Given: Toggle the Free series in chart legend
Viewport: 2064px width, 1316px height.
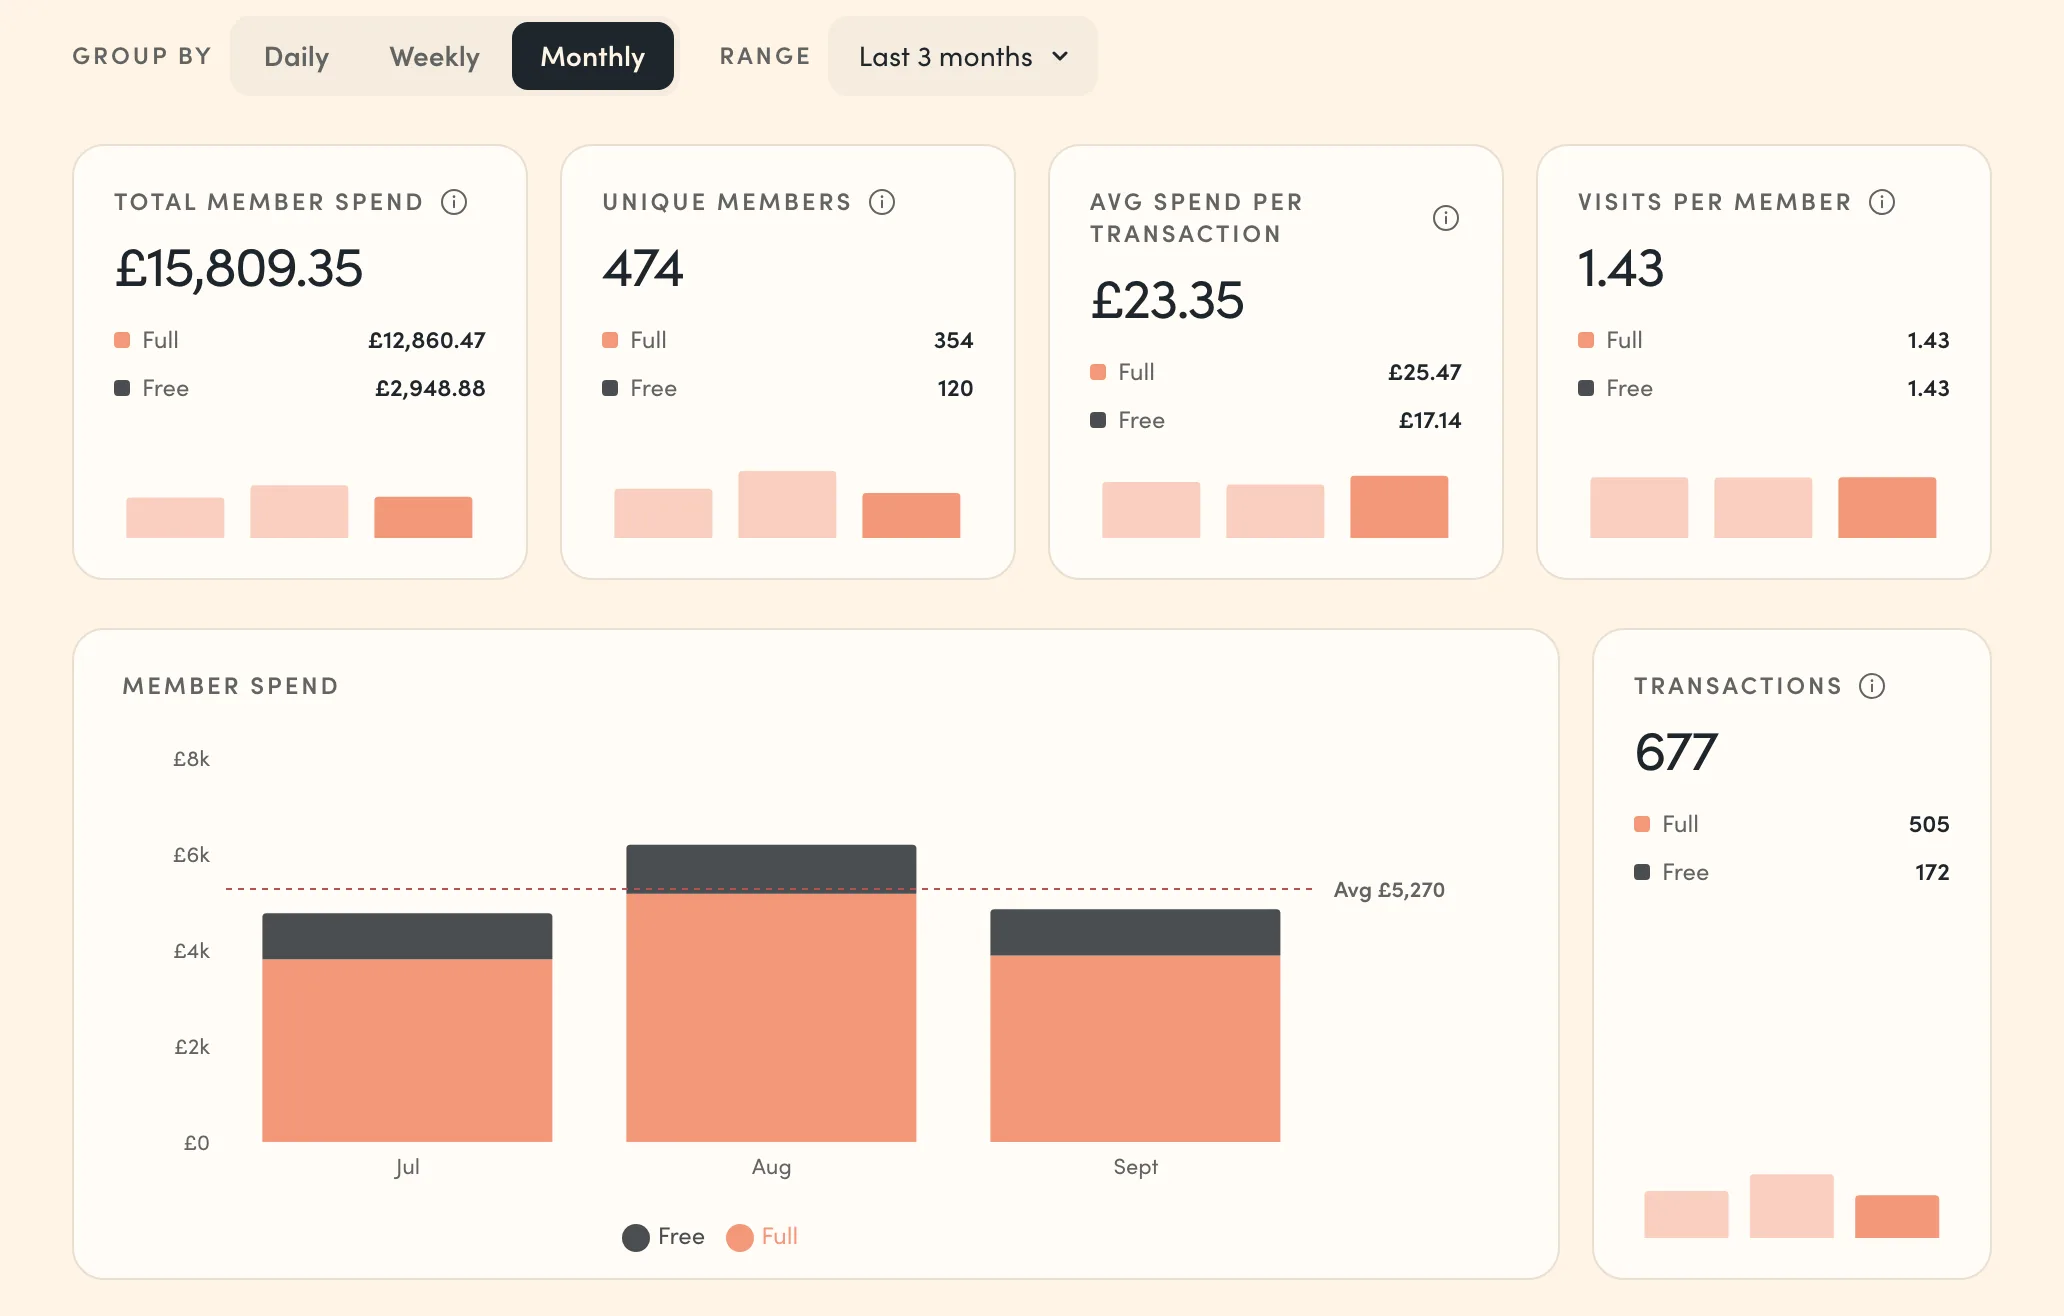Looking at the screenshot, I should [x=663, y=1237].
